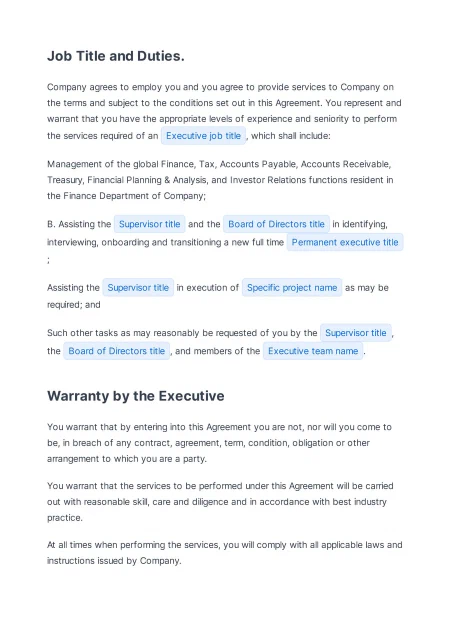Select the Executive team name field
The width and height of the screenshot is (450, 636).
coord(313,351)
